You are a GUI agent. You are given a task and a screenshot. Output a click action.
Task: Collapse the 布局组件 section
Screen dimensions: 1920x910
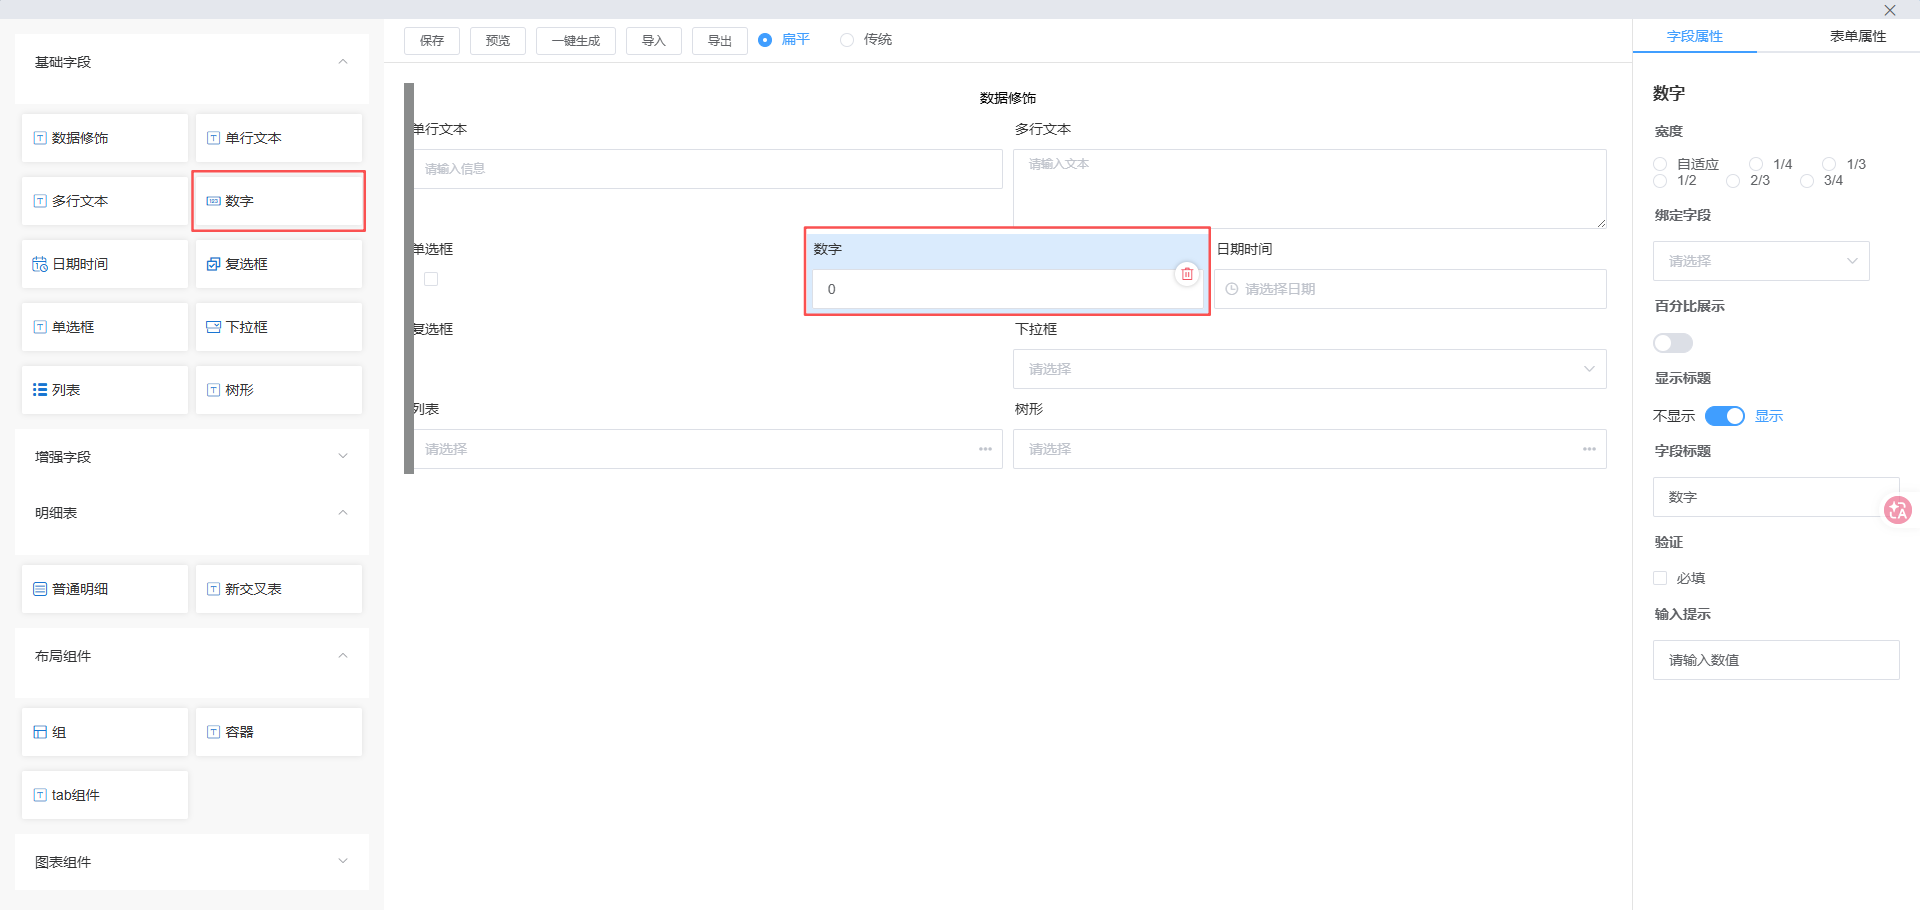click(x=343, y=656)
